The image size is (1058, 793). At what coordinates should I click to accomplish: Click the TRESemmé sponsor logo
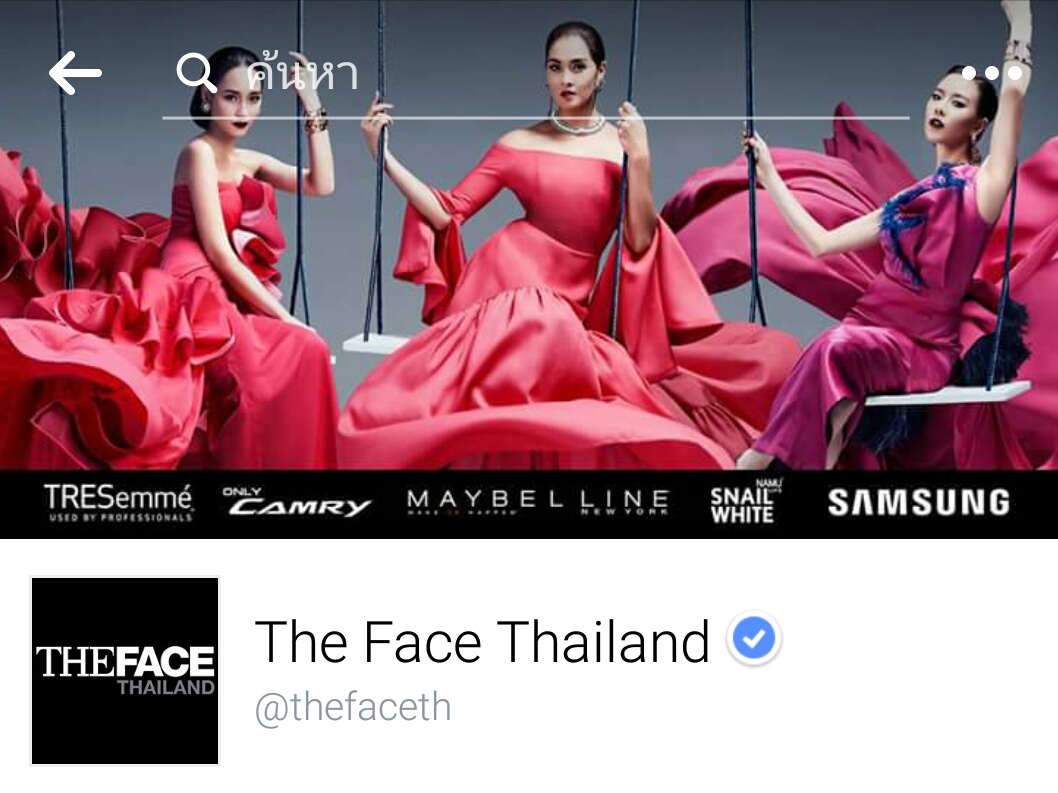click(119, 503)
